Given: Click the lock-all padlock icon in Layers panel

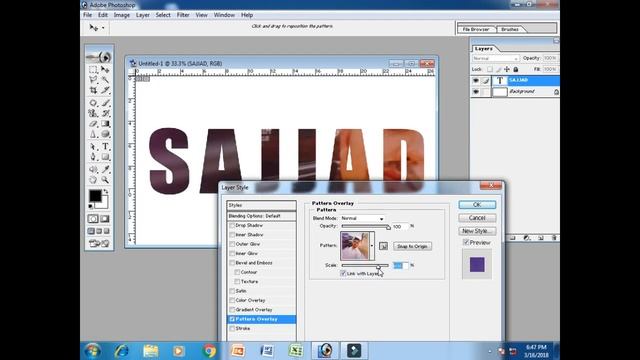Looking at the screenshot, I should click(516, 69).
